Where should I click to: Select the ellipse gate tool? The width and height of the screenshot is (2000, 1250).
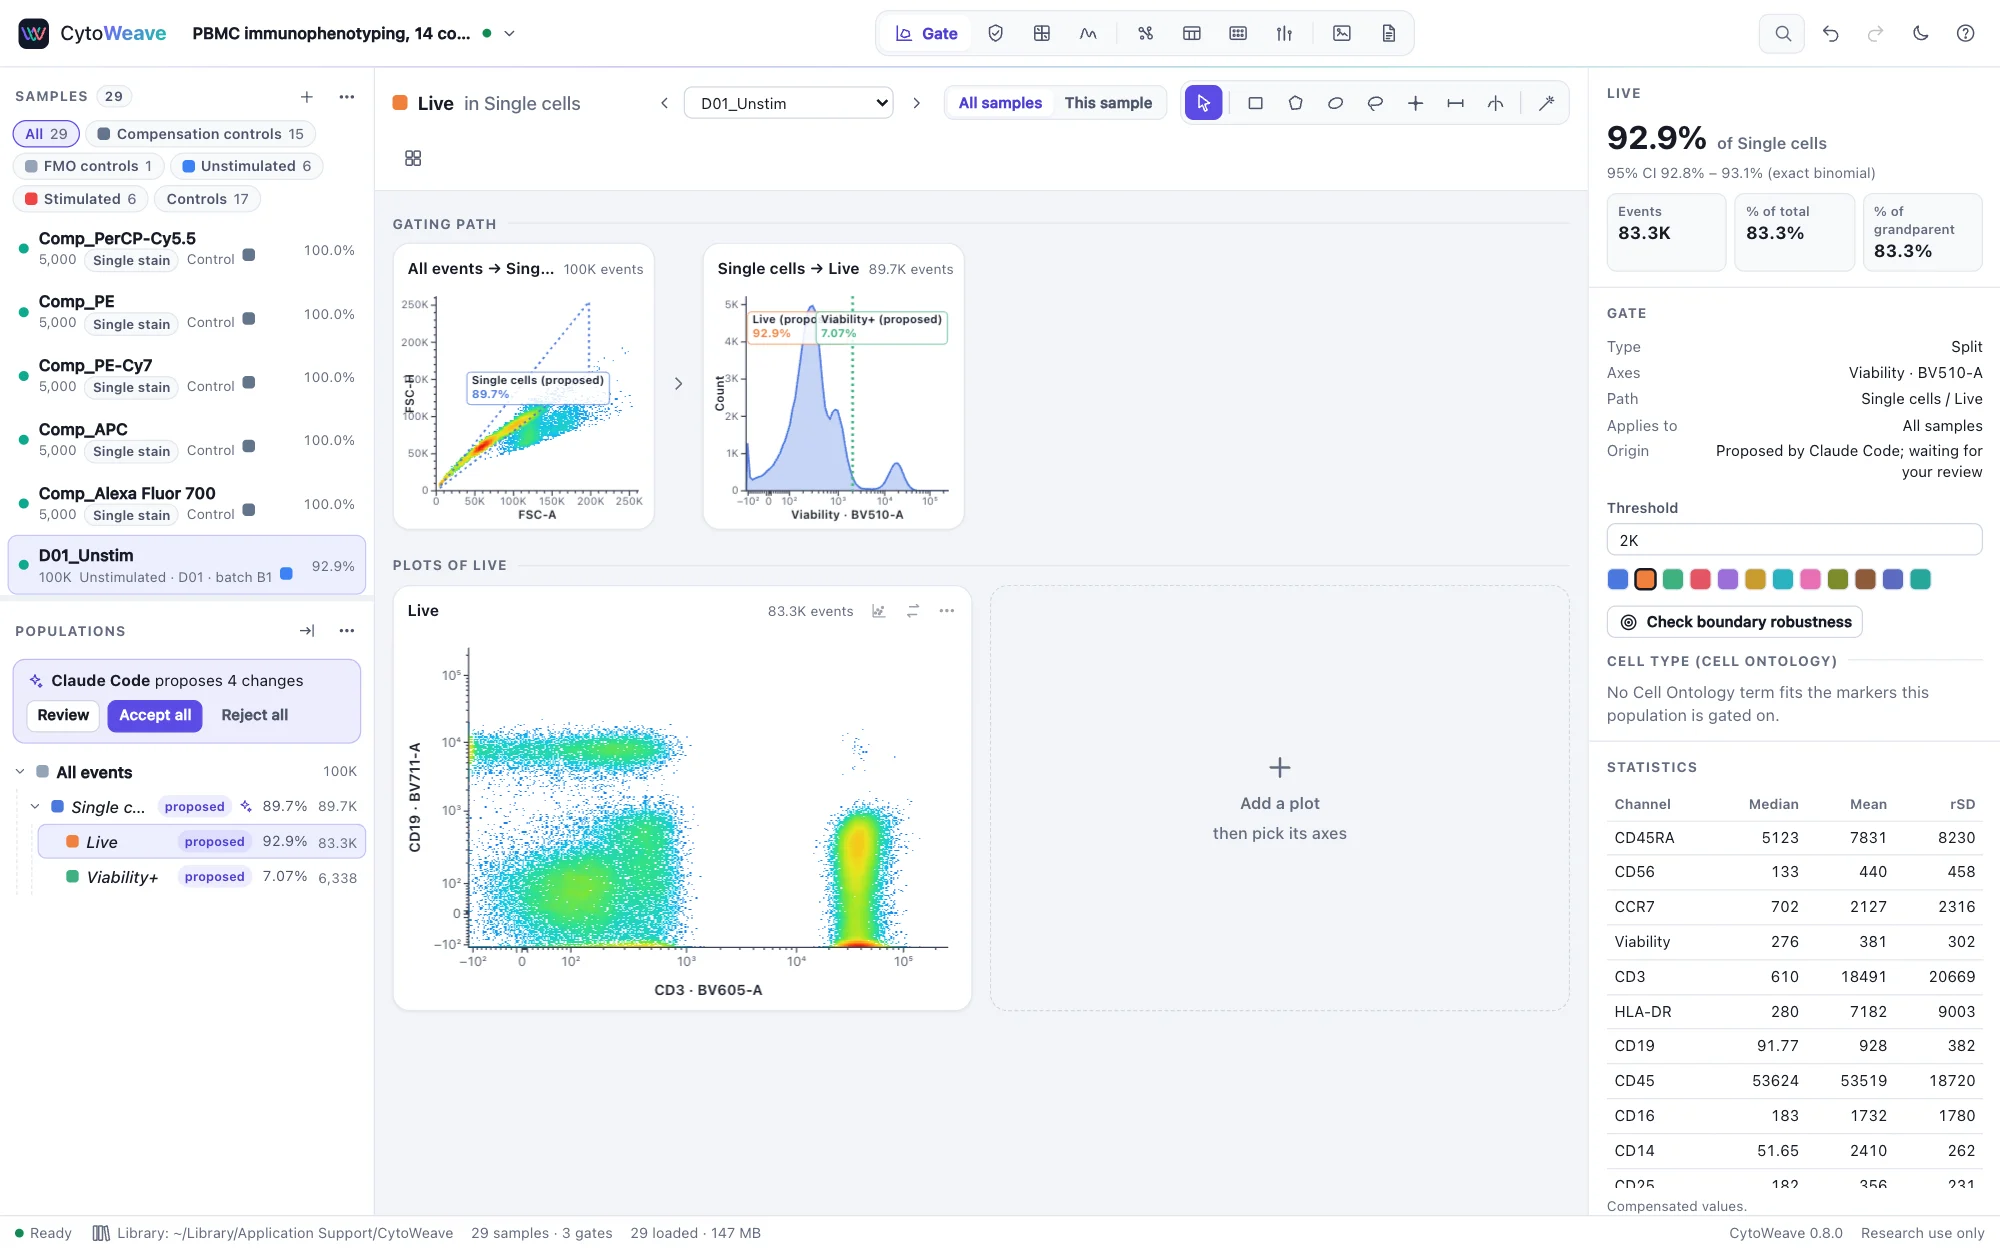coord(1335,103)
